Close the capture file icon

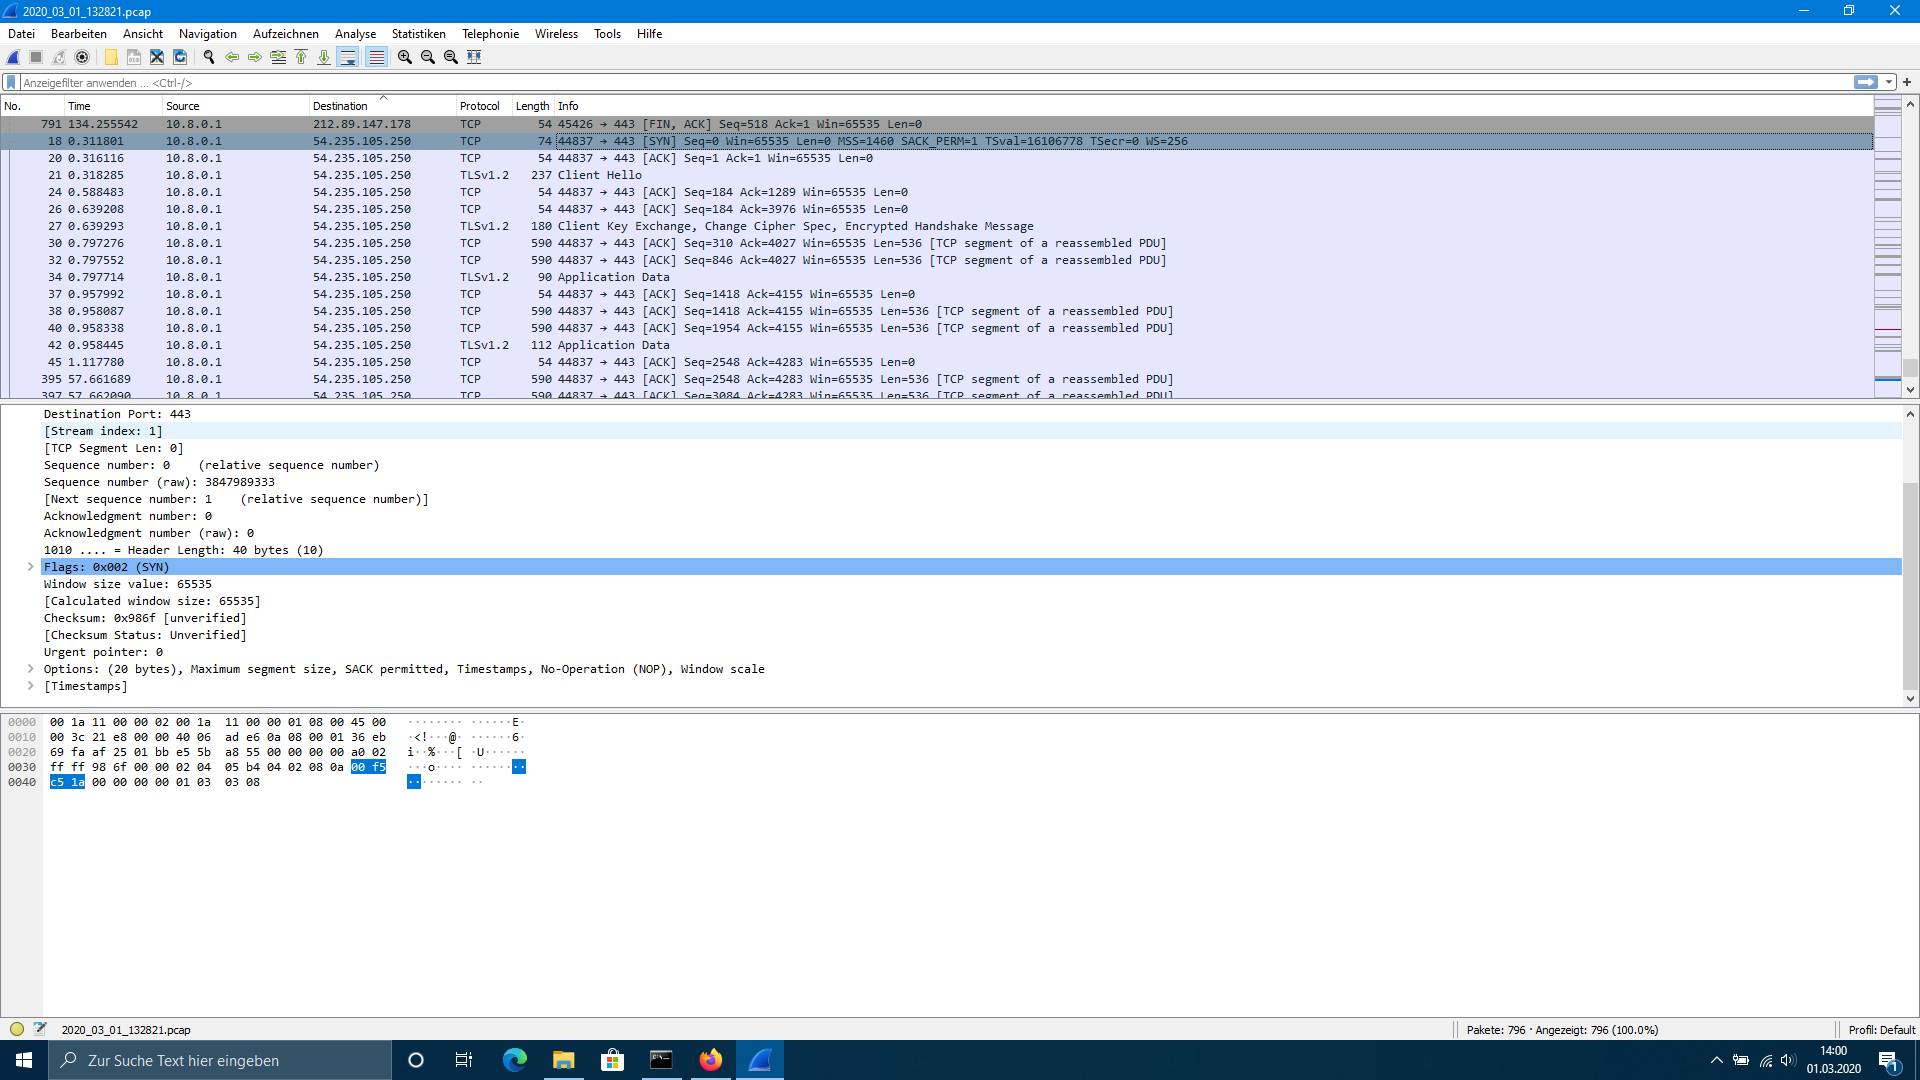pos(157,57)
